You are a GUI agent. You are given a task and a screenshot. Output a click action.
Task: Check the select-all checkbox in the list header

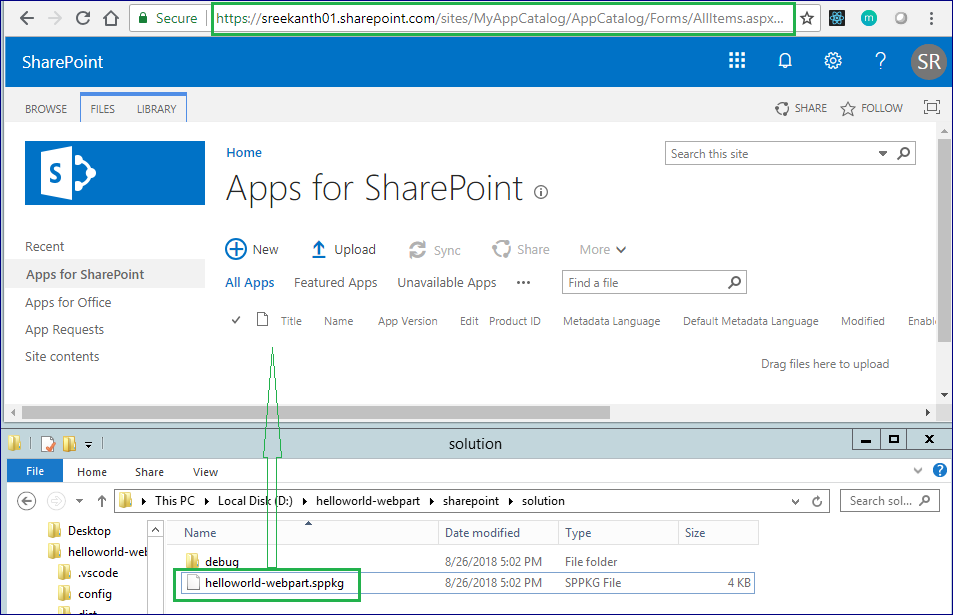(x=234, y=320)
